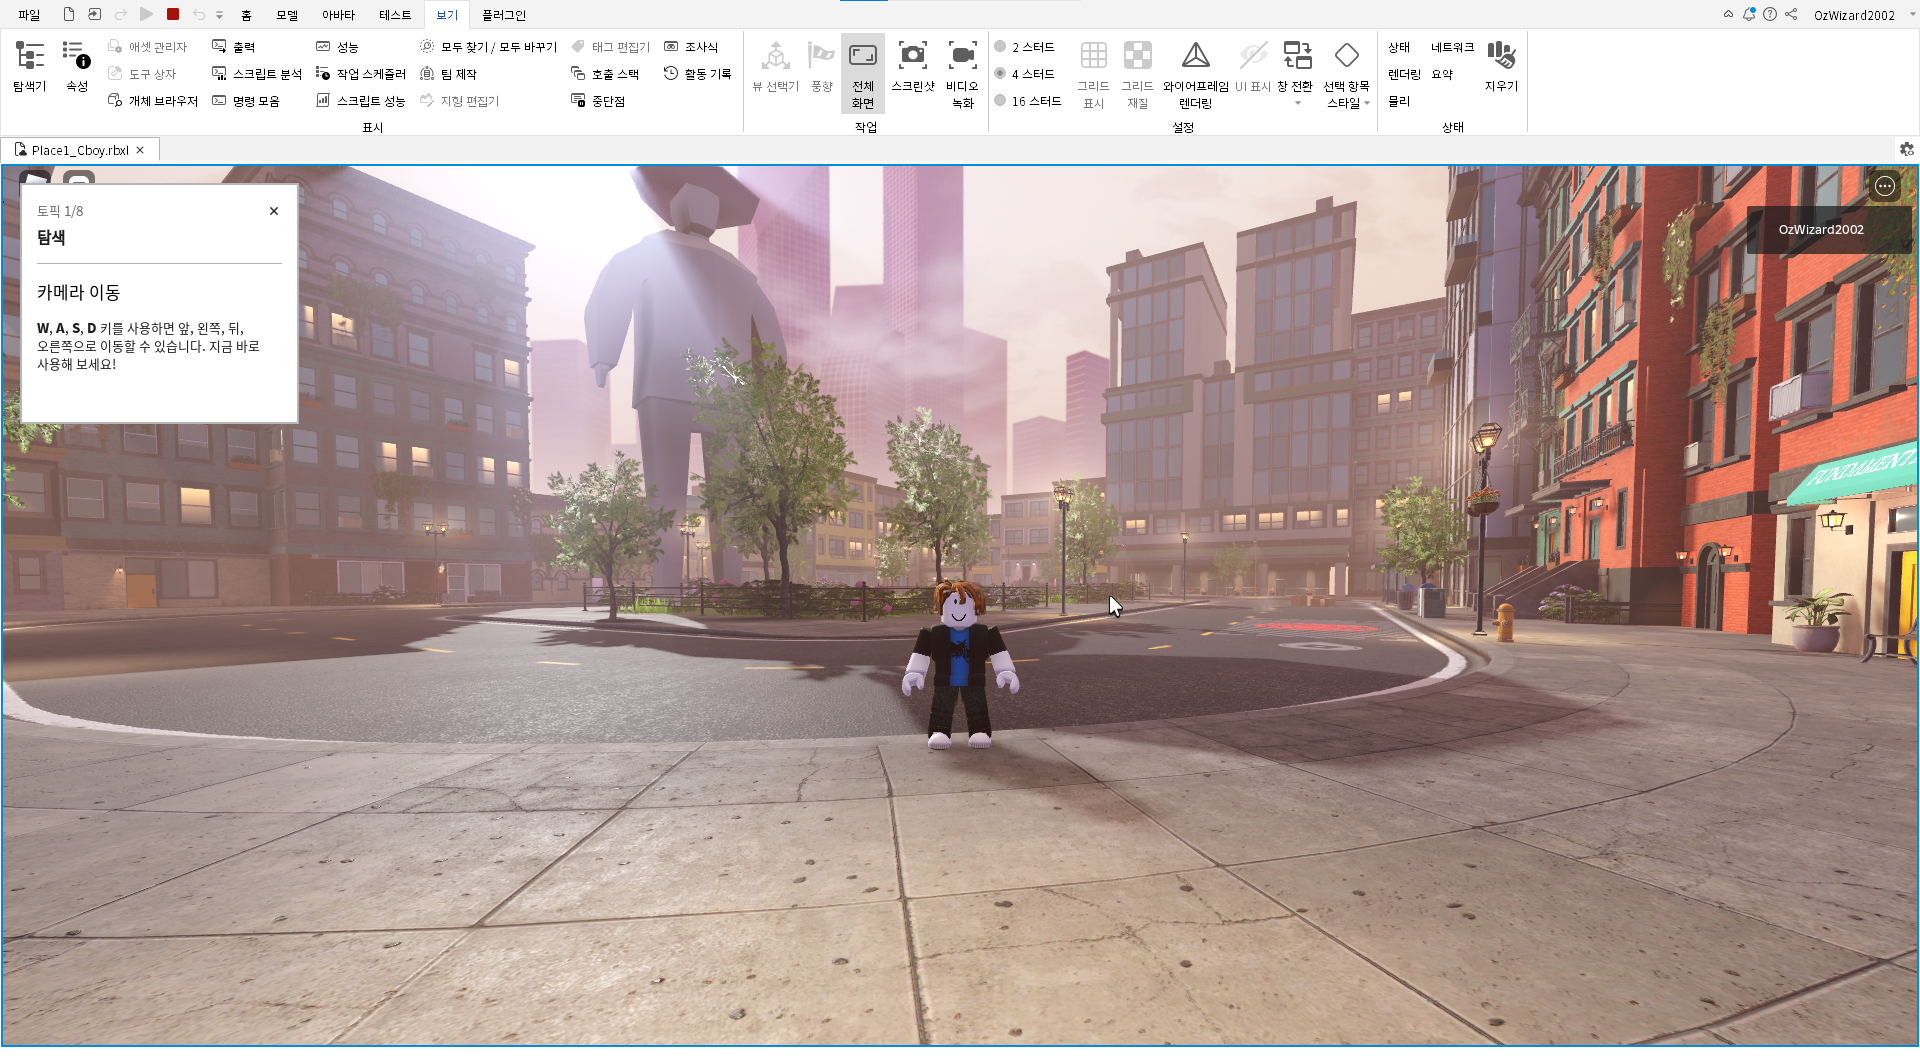Click the avatar character in the viewport
The height and width of the screenshot is (1061, 1920).
pos(960,665)
